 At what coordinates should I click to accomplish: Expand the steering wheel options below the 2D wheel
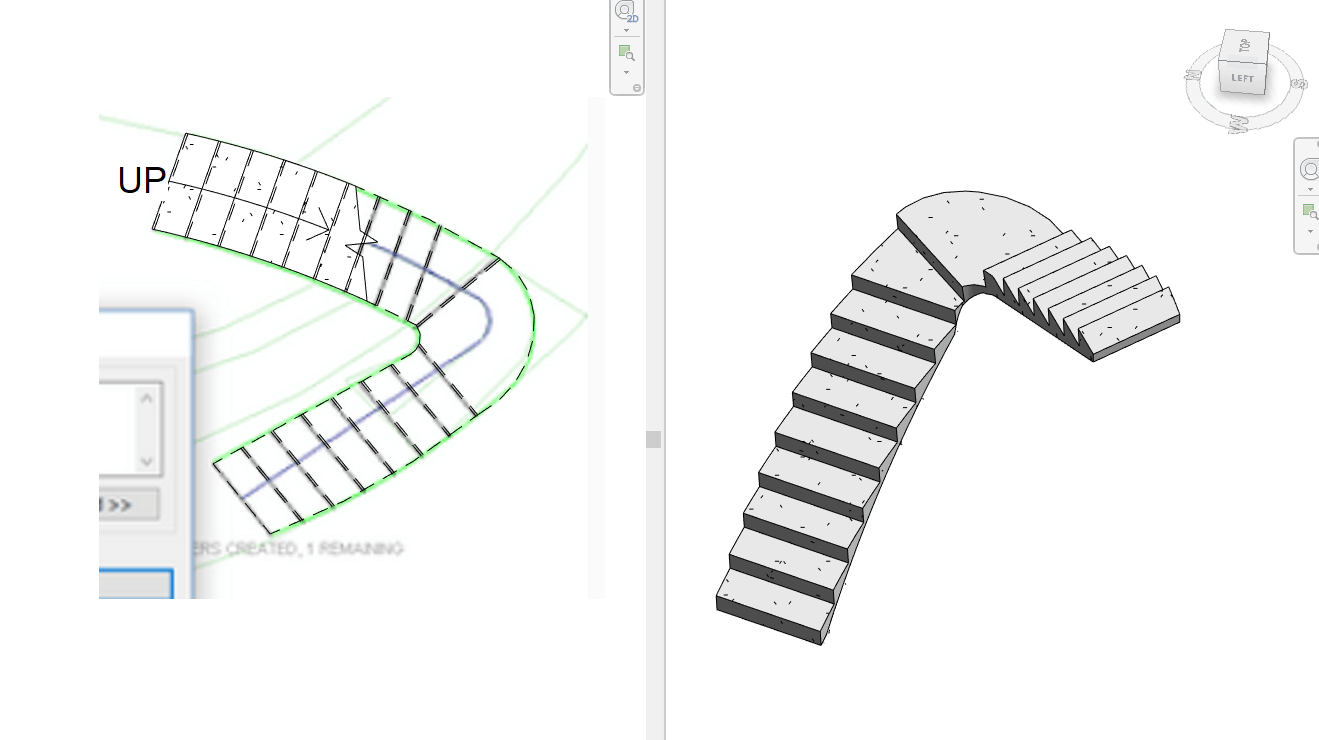pos(626,30)
